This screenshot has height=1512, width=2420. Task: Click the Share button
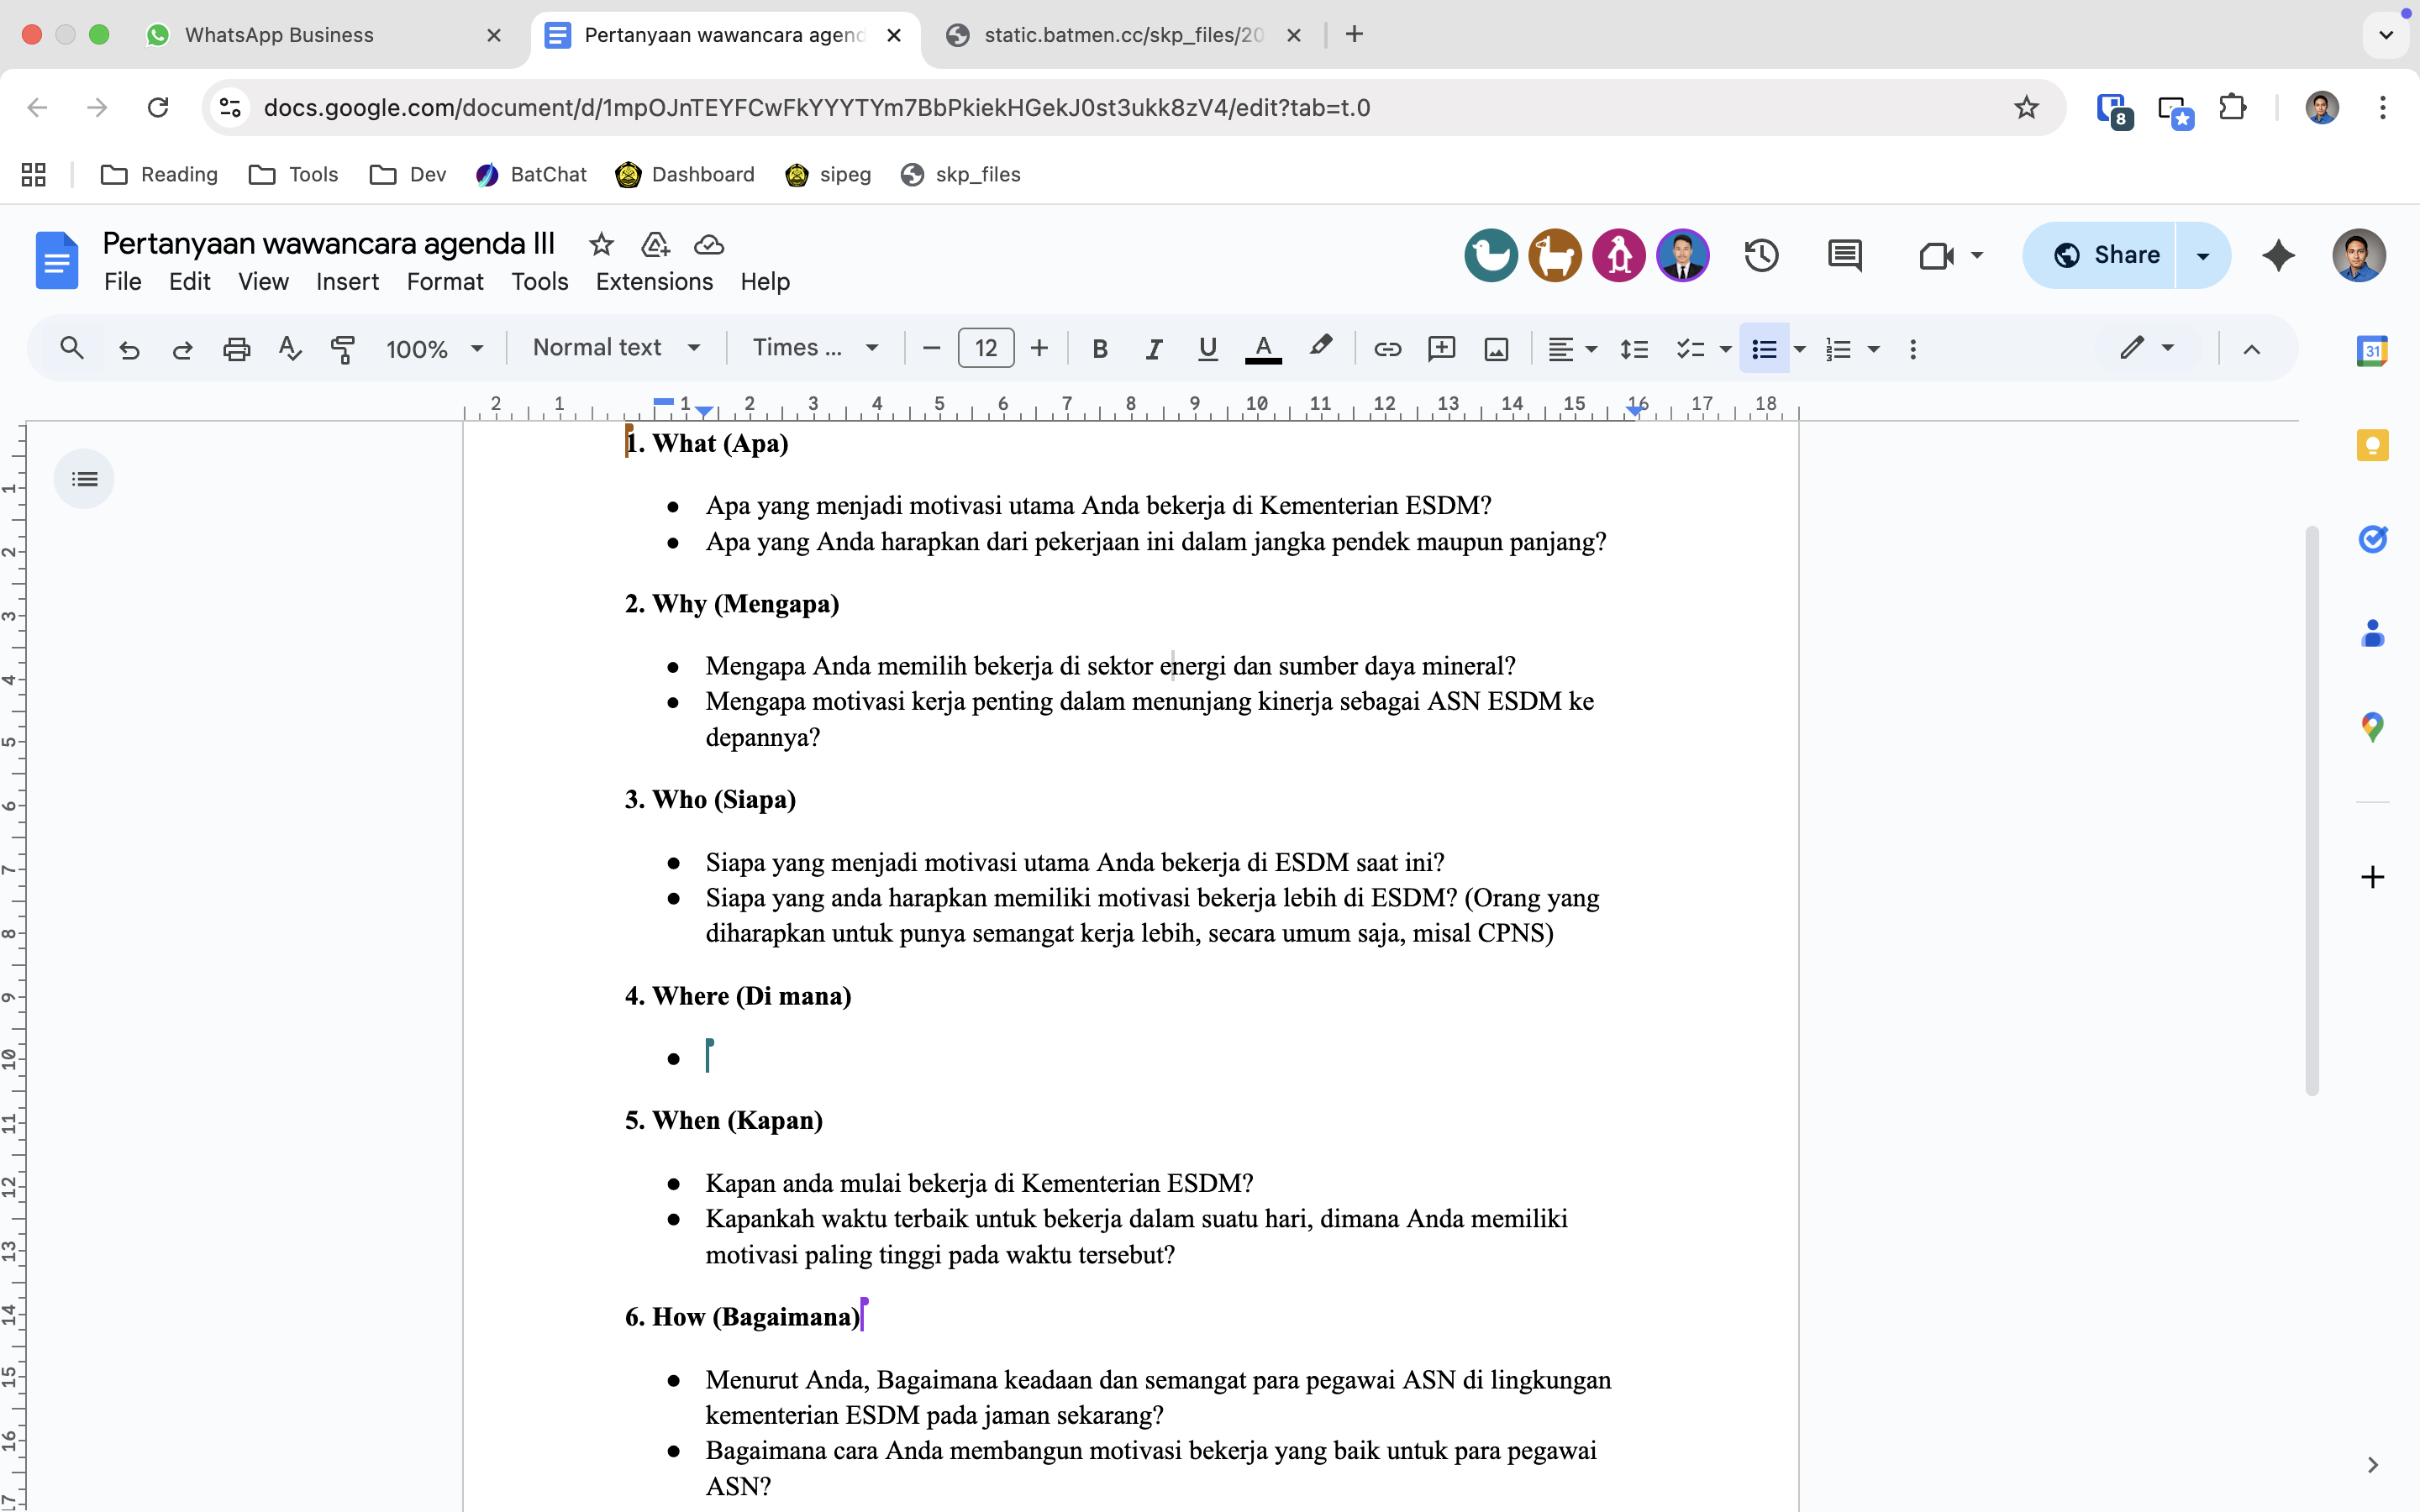(x=2105, y=255)
